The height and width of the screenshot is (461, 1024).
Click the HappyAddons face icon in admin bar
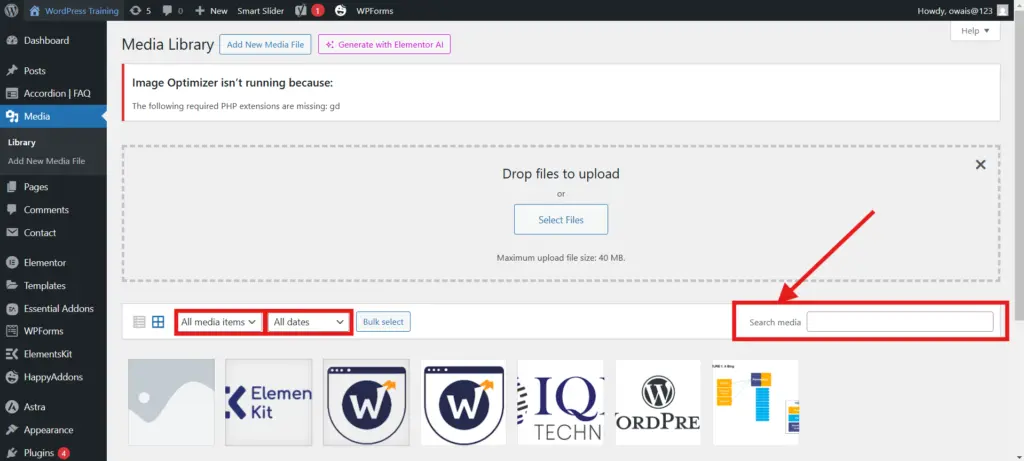click(340, 10)
